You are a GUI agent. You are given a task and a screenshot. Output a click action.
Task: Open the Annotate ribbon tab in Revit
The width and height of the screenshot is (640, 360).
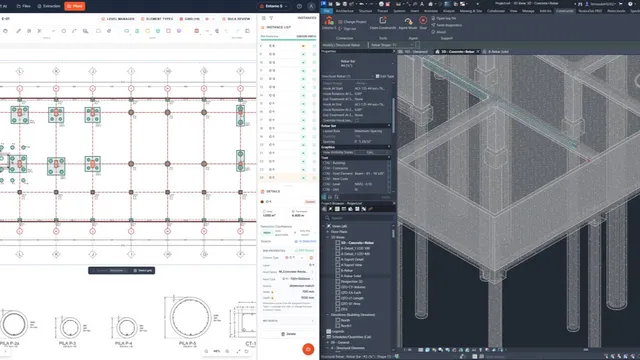431,11
